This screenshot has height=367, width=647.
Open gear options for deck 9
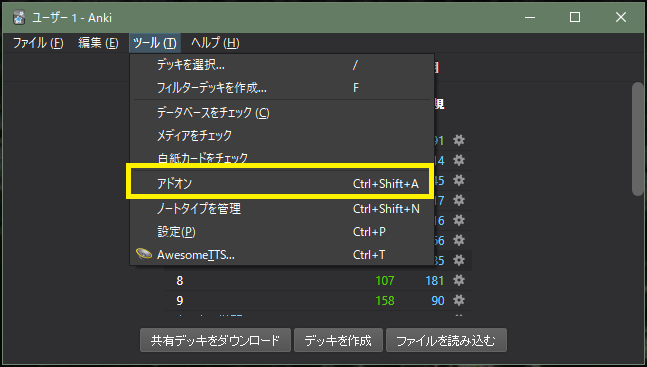tap(459, 300)
